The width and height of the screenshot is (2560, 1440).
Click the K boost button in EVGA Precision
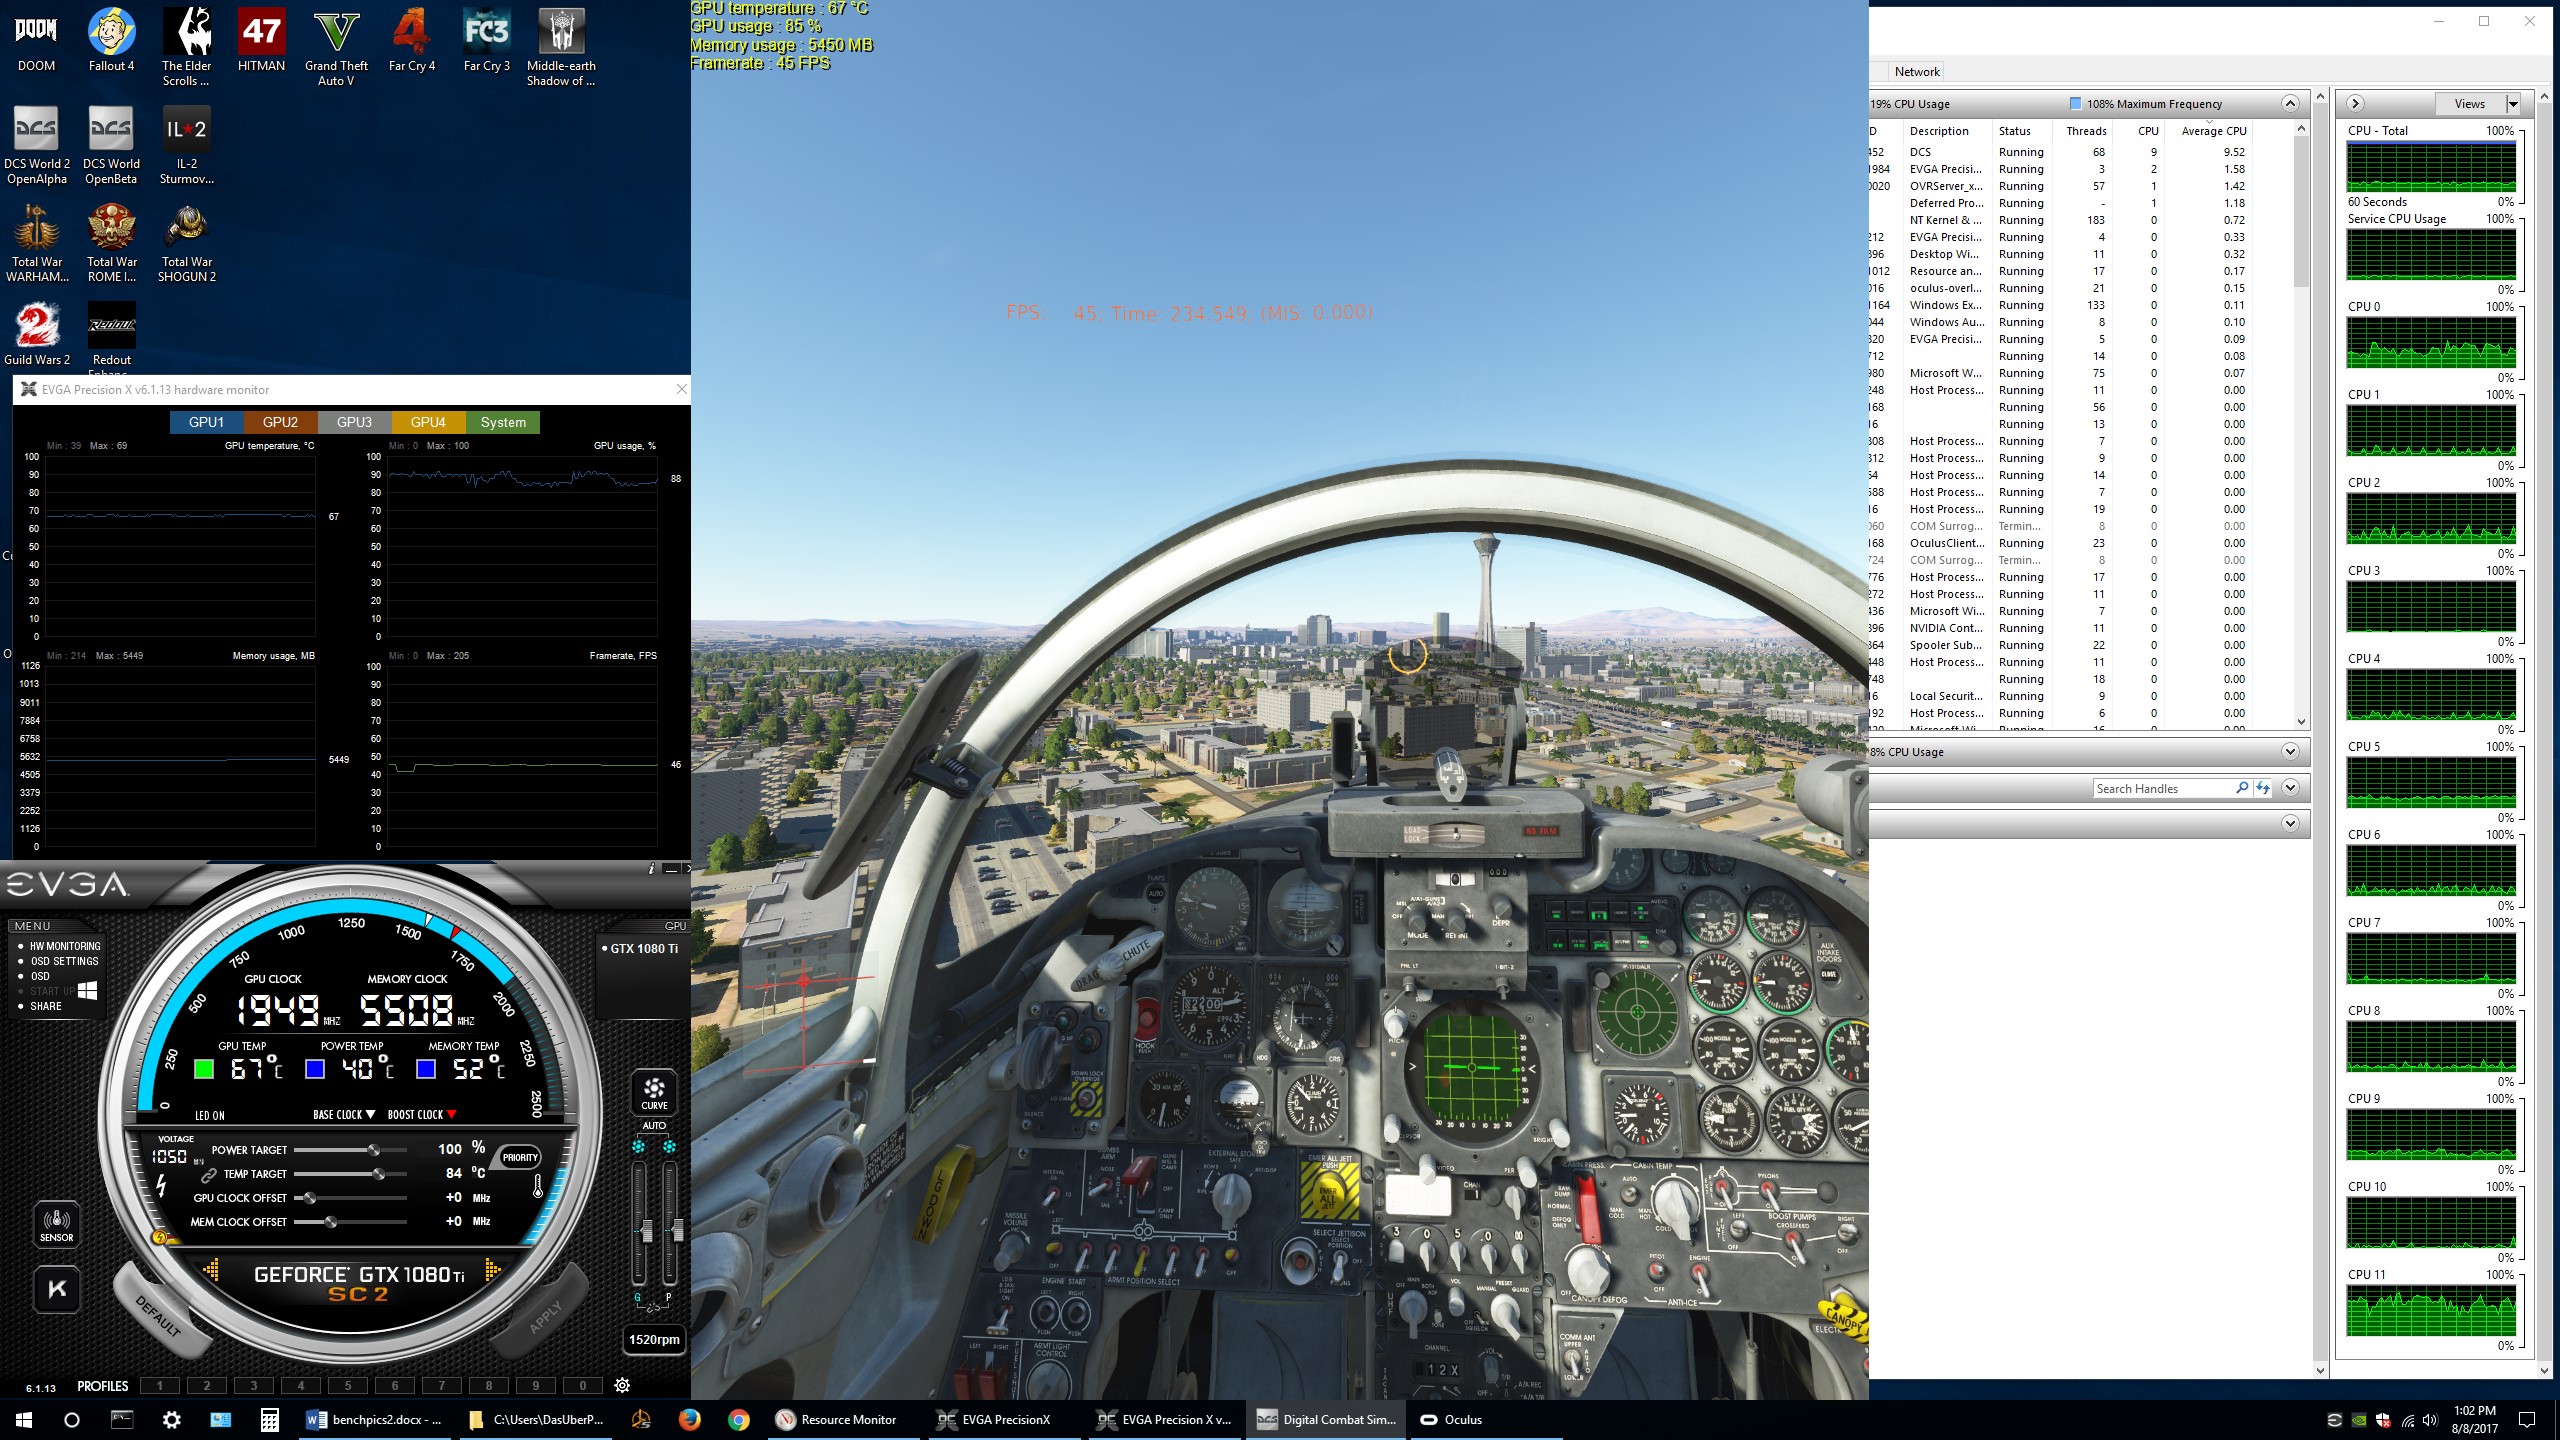click(57, 1289)
